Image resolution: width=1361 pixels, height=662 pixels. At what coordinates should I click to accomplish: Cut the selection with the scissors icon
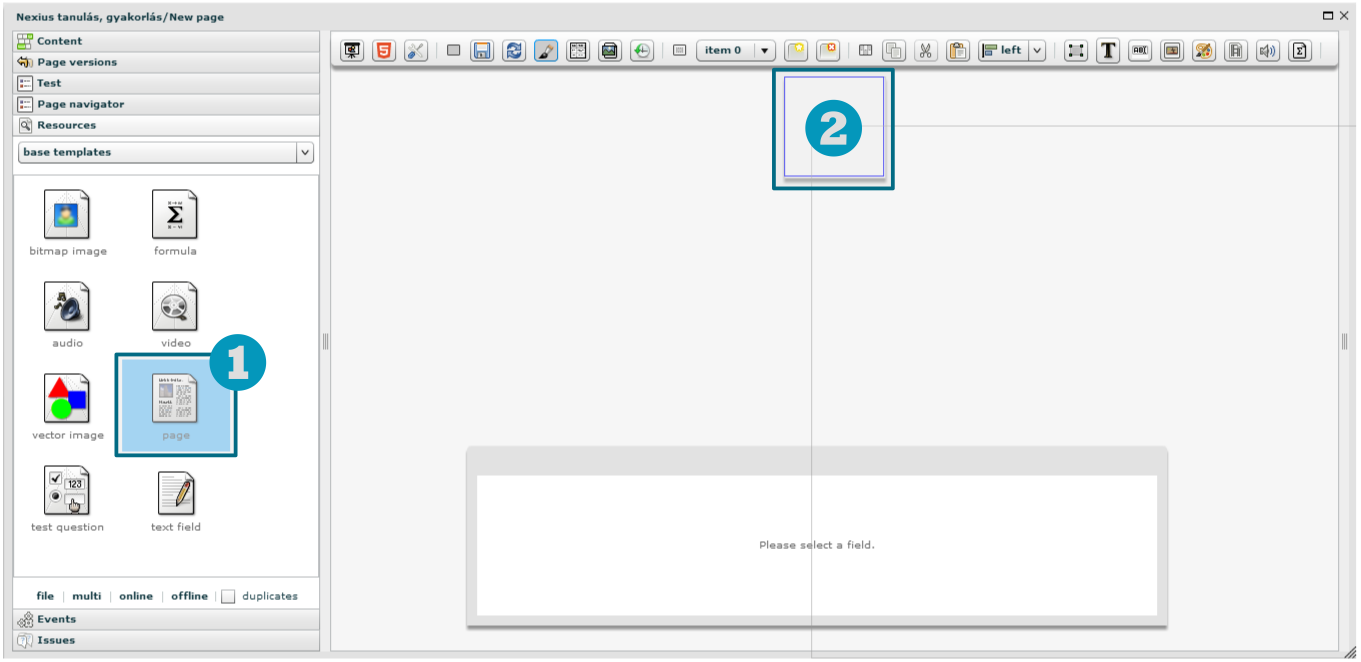click(x=926, y=50)
